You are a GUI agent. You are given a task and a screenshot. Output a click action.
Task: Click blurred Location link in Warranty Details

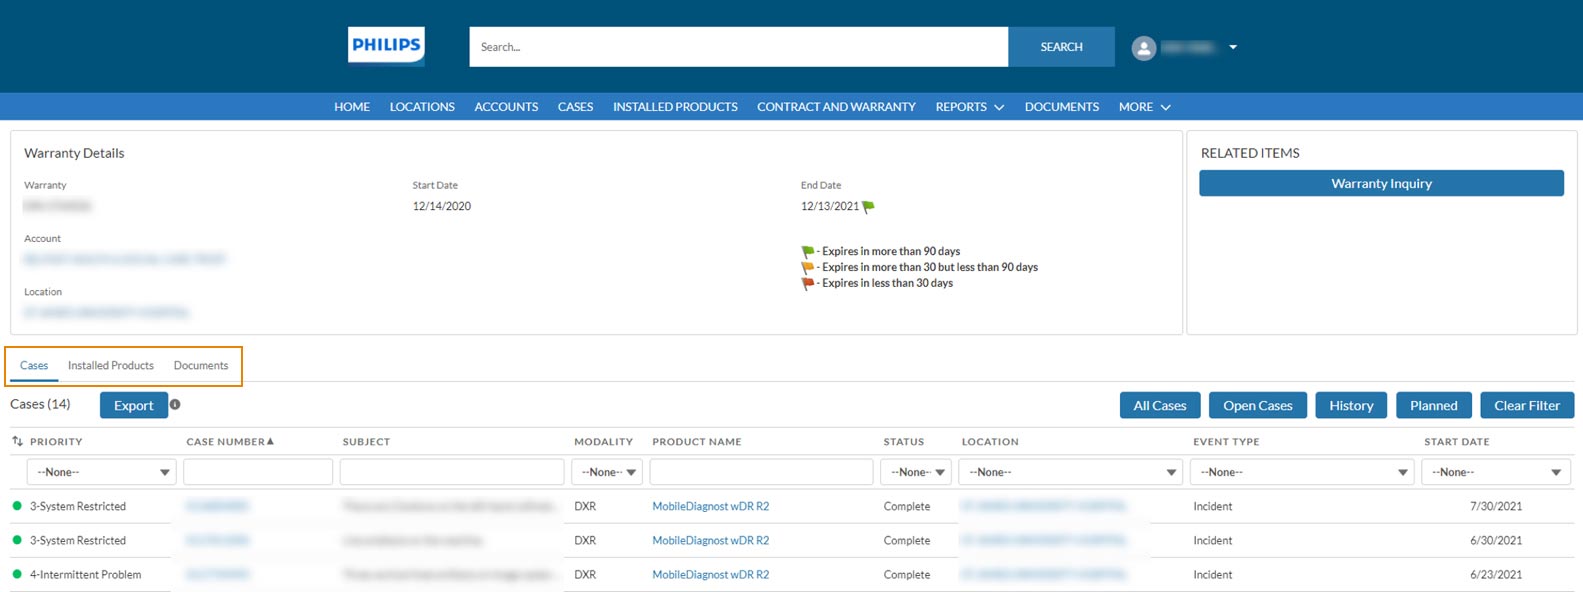[106, 312]
